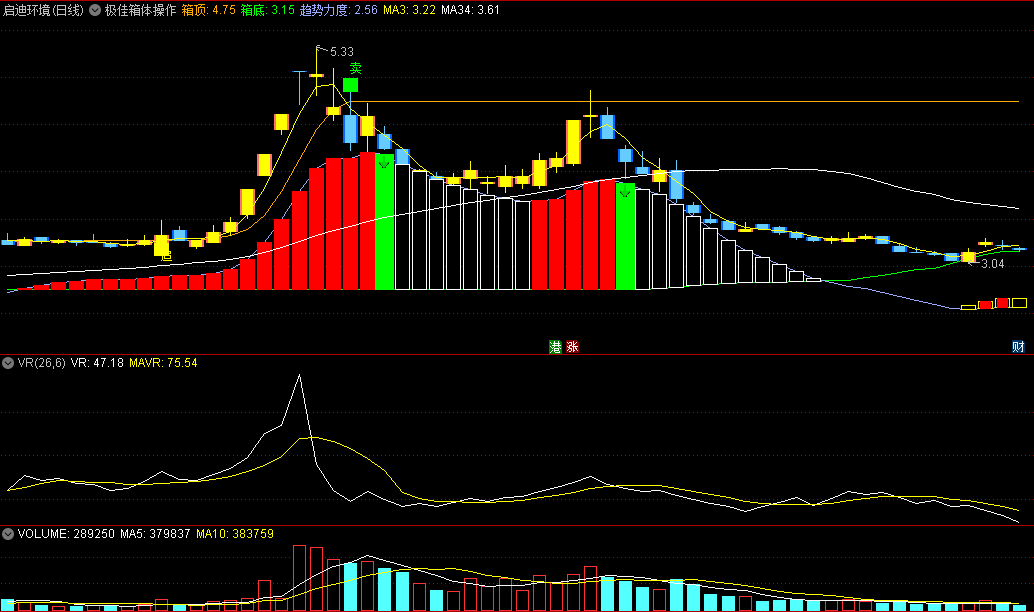Click the 5.33 high price label

[342, 51]
